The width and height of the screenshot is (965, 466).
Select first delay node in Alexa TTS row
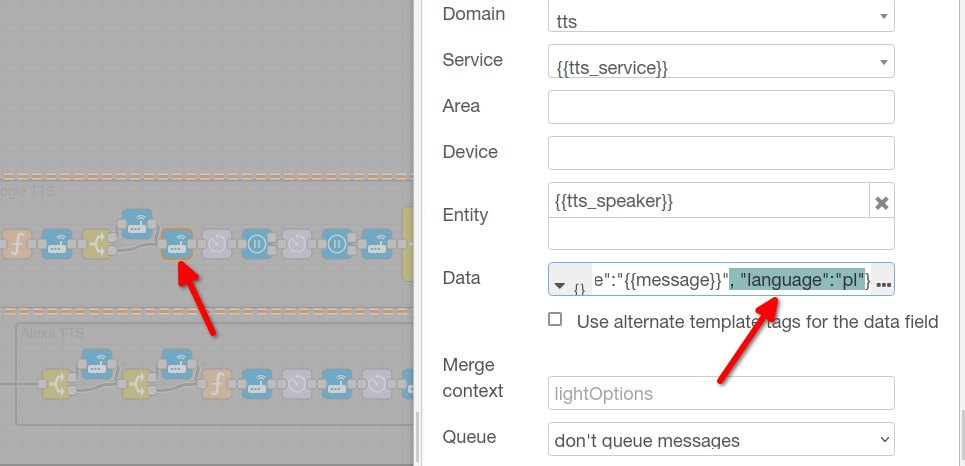(x=297, y=384)
